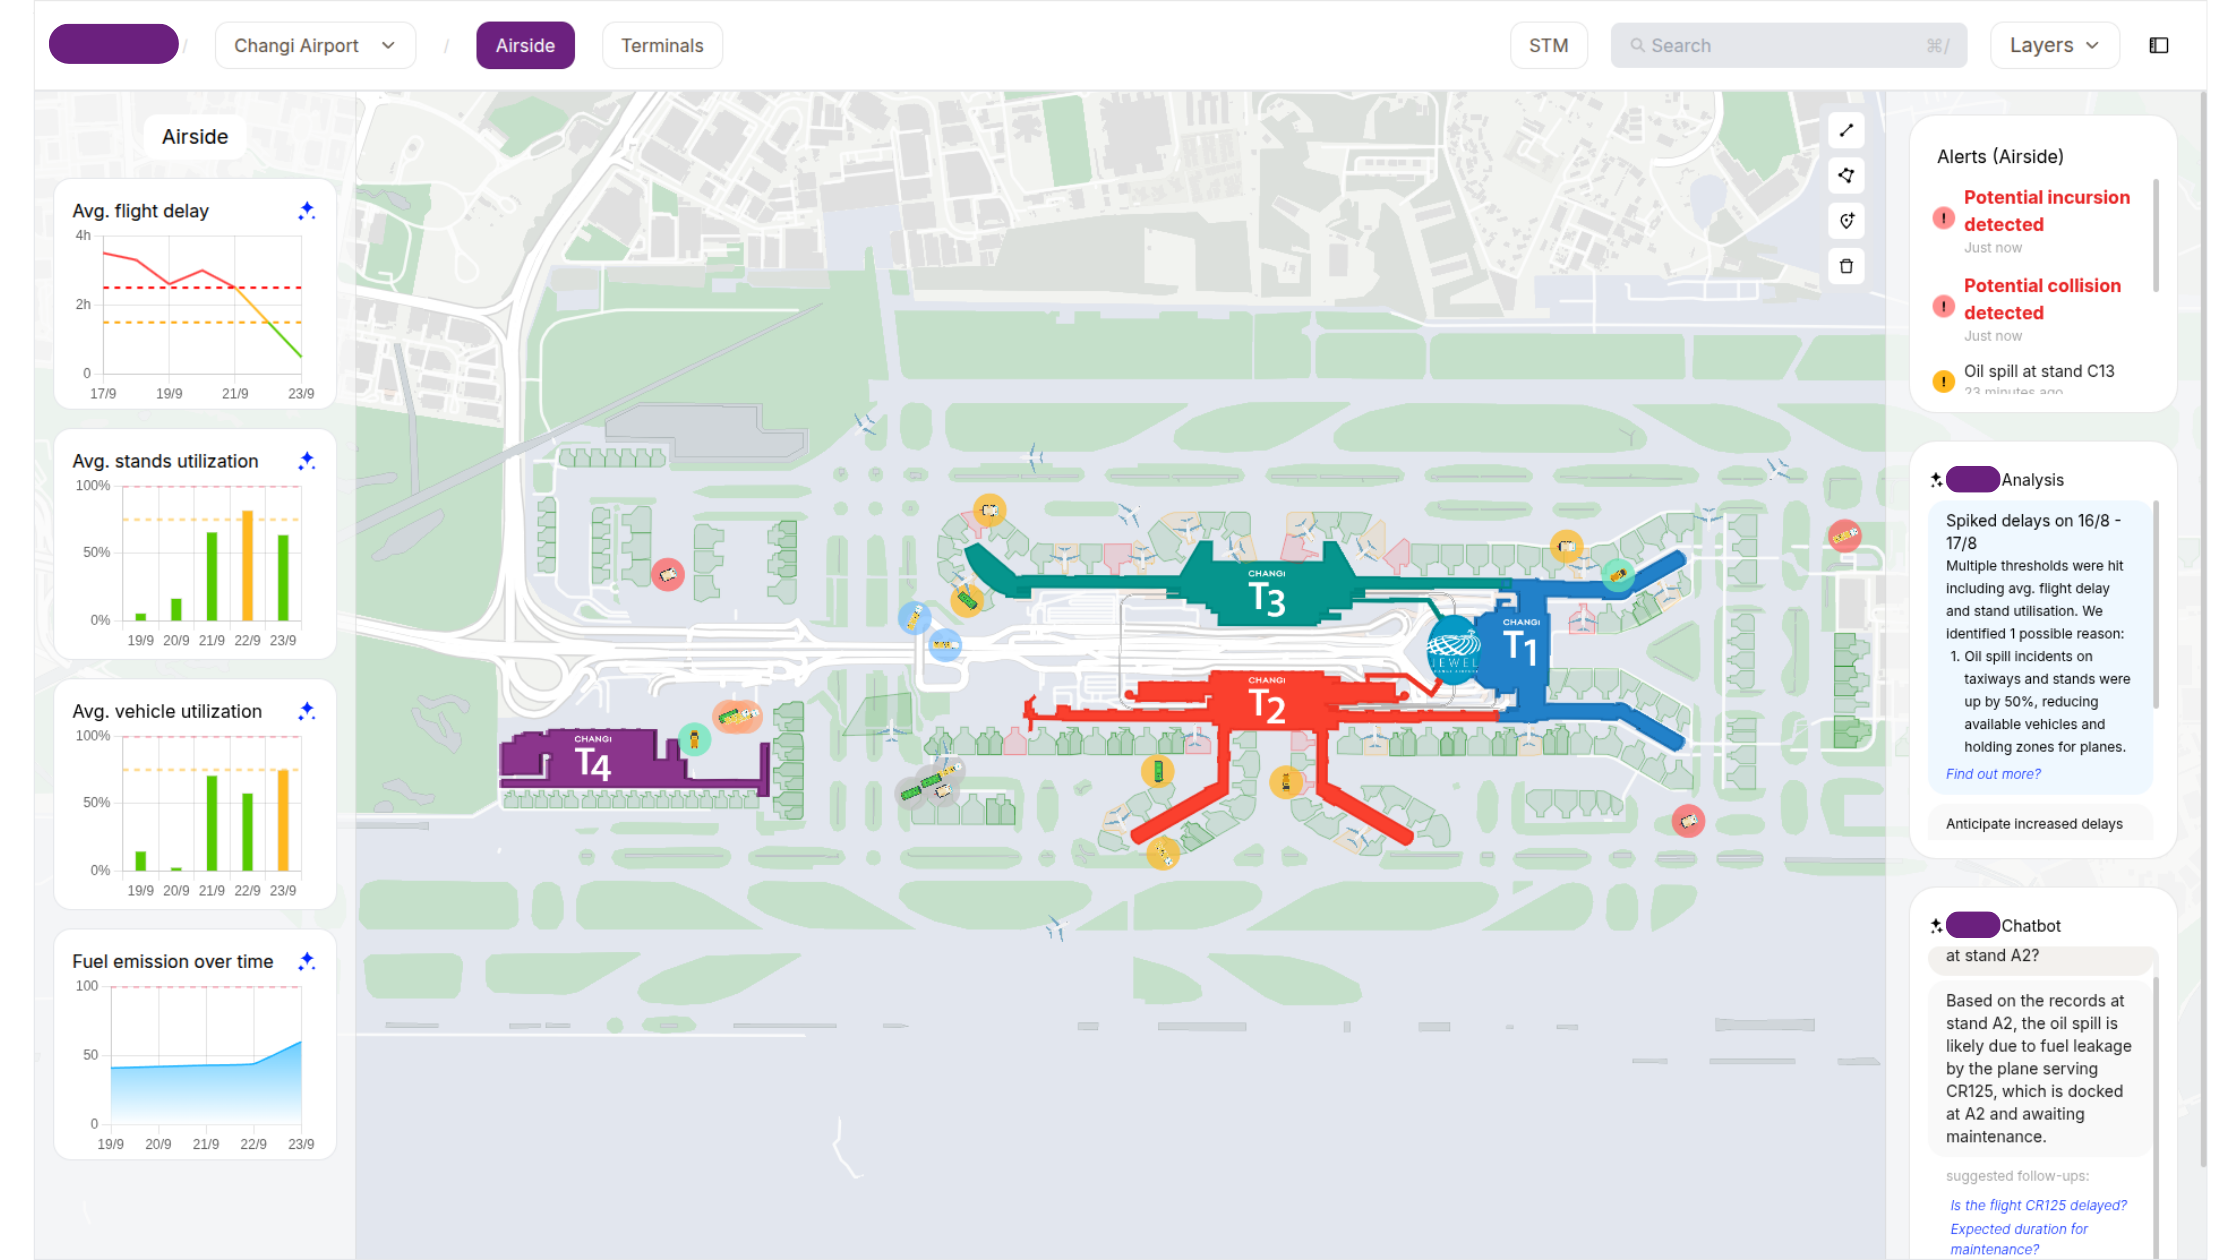Click sparkle icon on Avg. flight delay

(307, 211)
